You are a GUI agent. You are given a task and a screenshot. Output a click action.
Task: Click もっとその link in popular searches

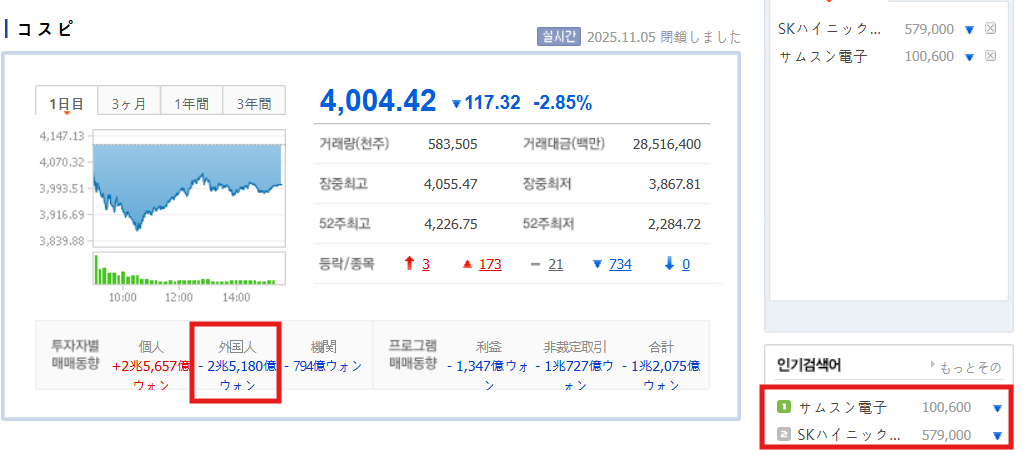(x=971, y=366)
